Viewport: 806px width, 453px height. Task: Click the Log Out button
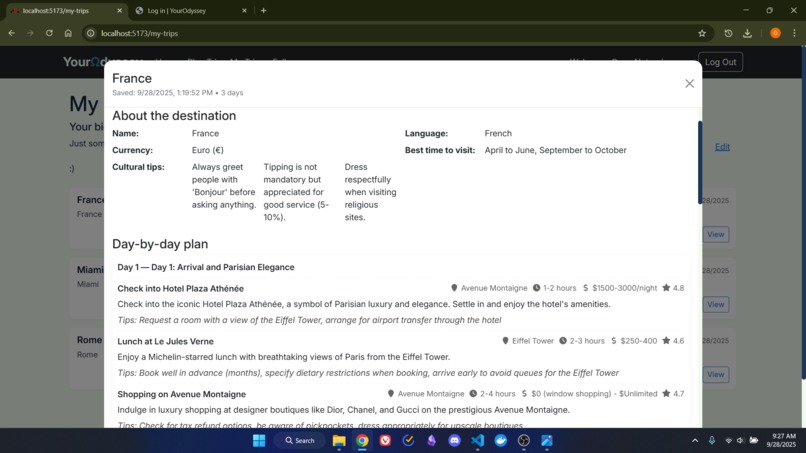click(x=720, y=62)
